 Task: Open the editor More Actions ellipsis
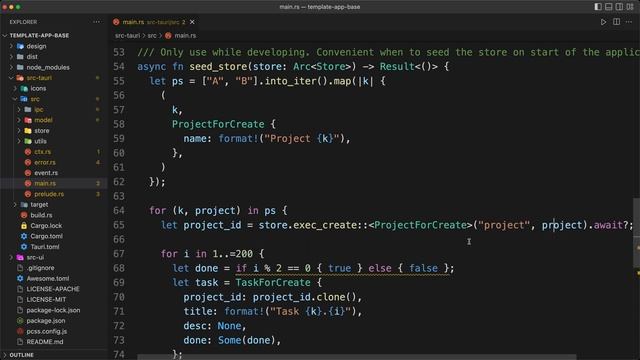[x=629, y=22]
